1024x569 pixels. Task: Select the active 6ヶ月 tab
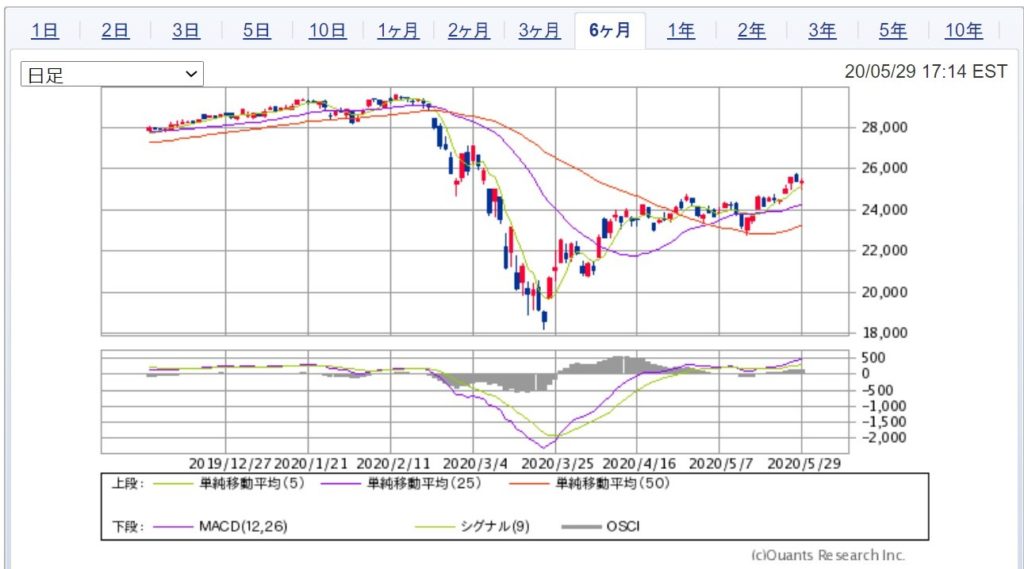(610, 31)
